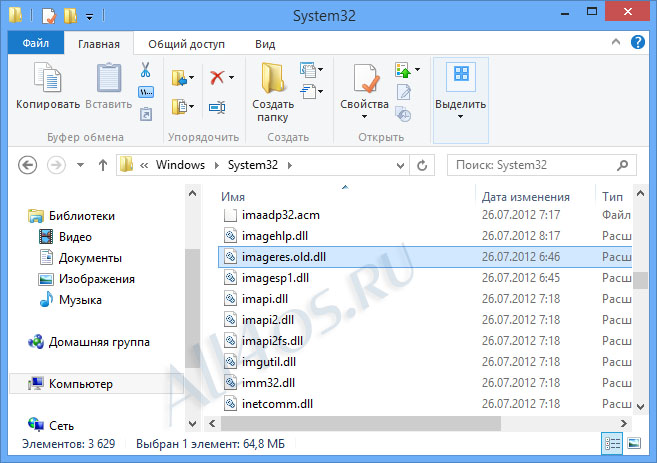Sort by Имя column header
This screenshot has width=657, height=463.
pos(233,197)
